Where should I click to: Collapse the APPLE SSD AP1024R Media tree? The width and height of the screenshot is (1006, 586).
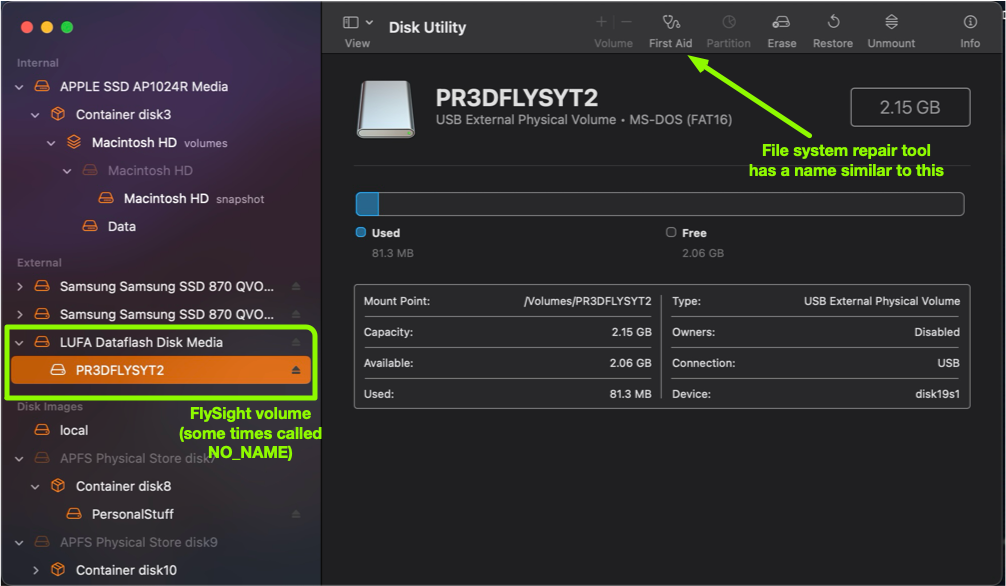click(19, 87)
